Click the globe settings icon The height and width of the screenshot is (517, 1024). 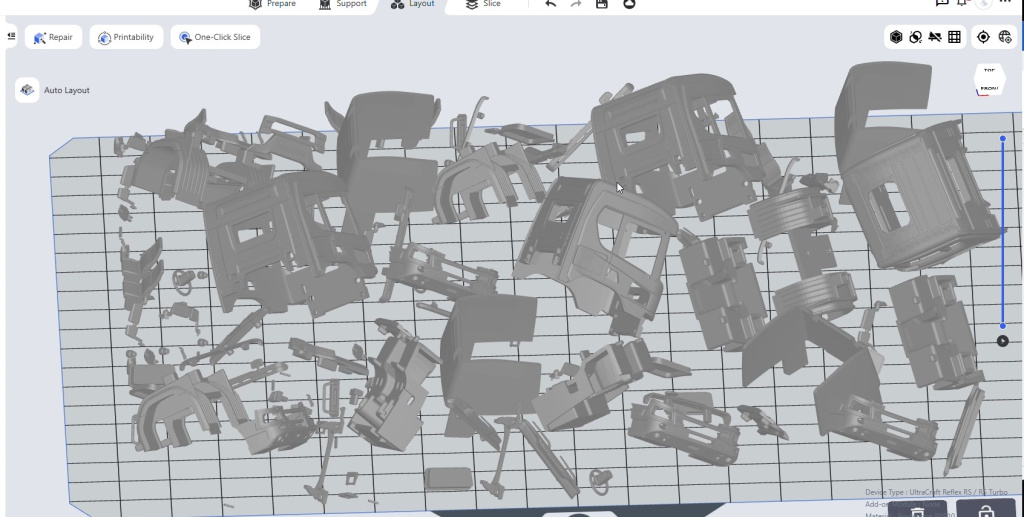(x=1004, y=37)
